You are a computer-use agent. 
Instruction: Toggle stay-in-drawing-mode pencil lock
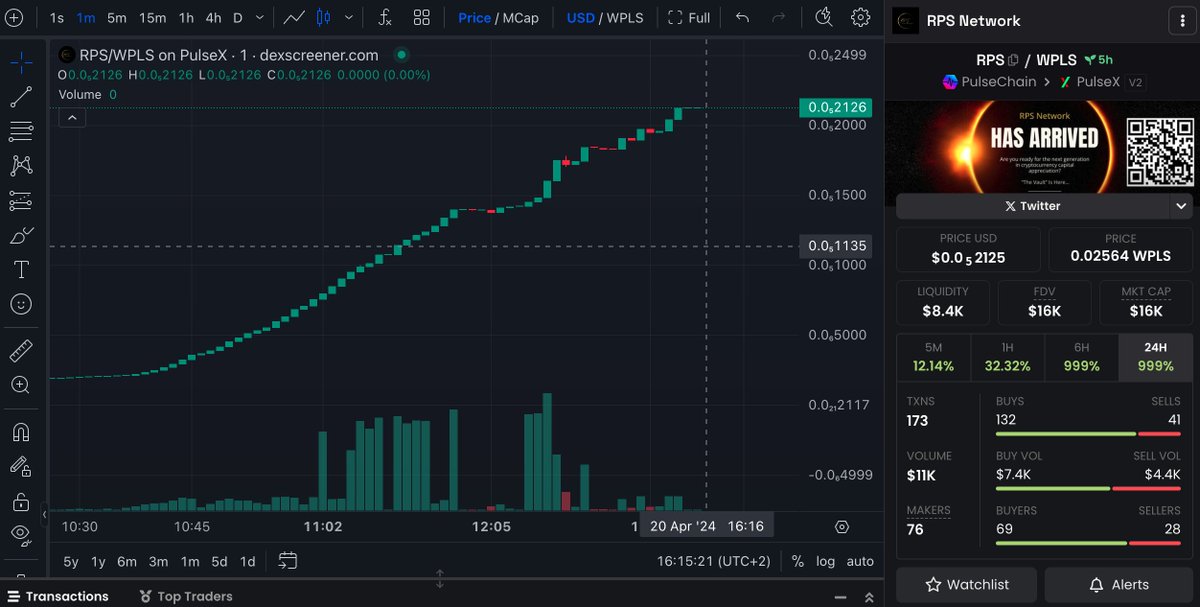[x=21, y=466]
